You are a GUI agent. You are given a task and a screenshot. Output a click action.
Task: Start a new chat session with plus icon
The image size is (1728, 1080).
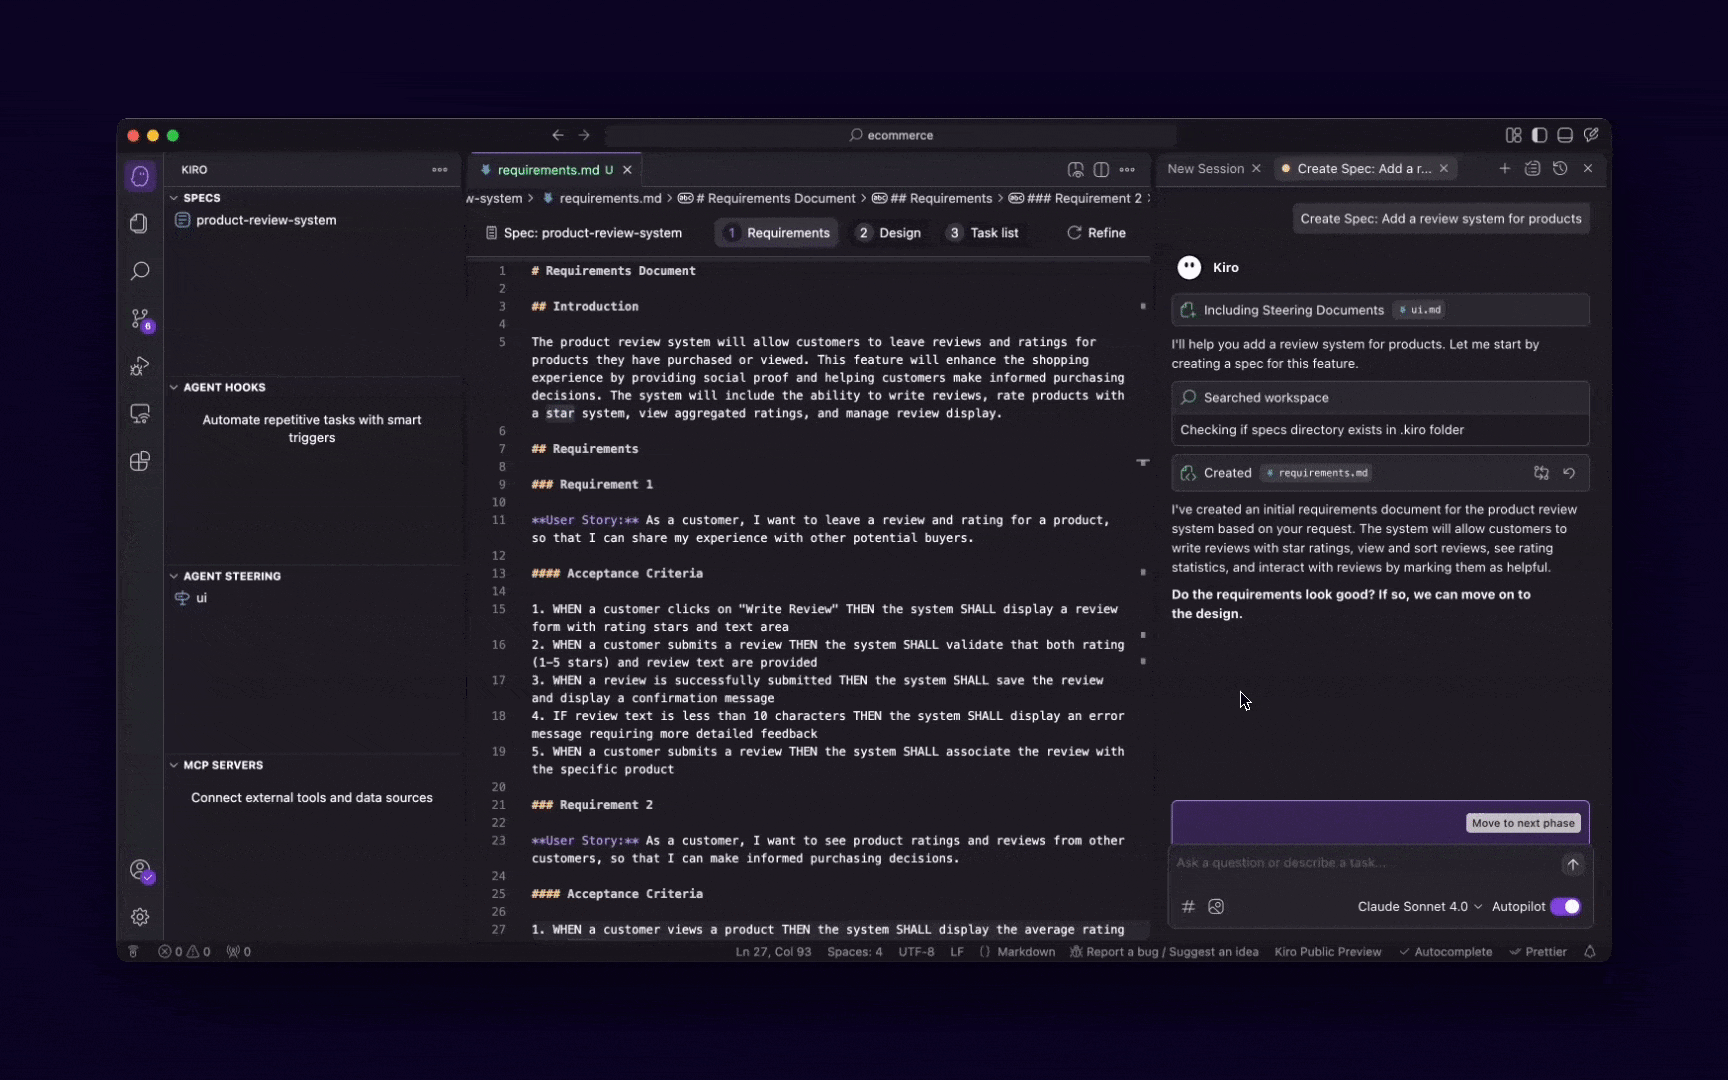(x=1504, y=168)
